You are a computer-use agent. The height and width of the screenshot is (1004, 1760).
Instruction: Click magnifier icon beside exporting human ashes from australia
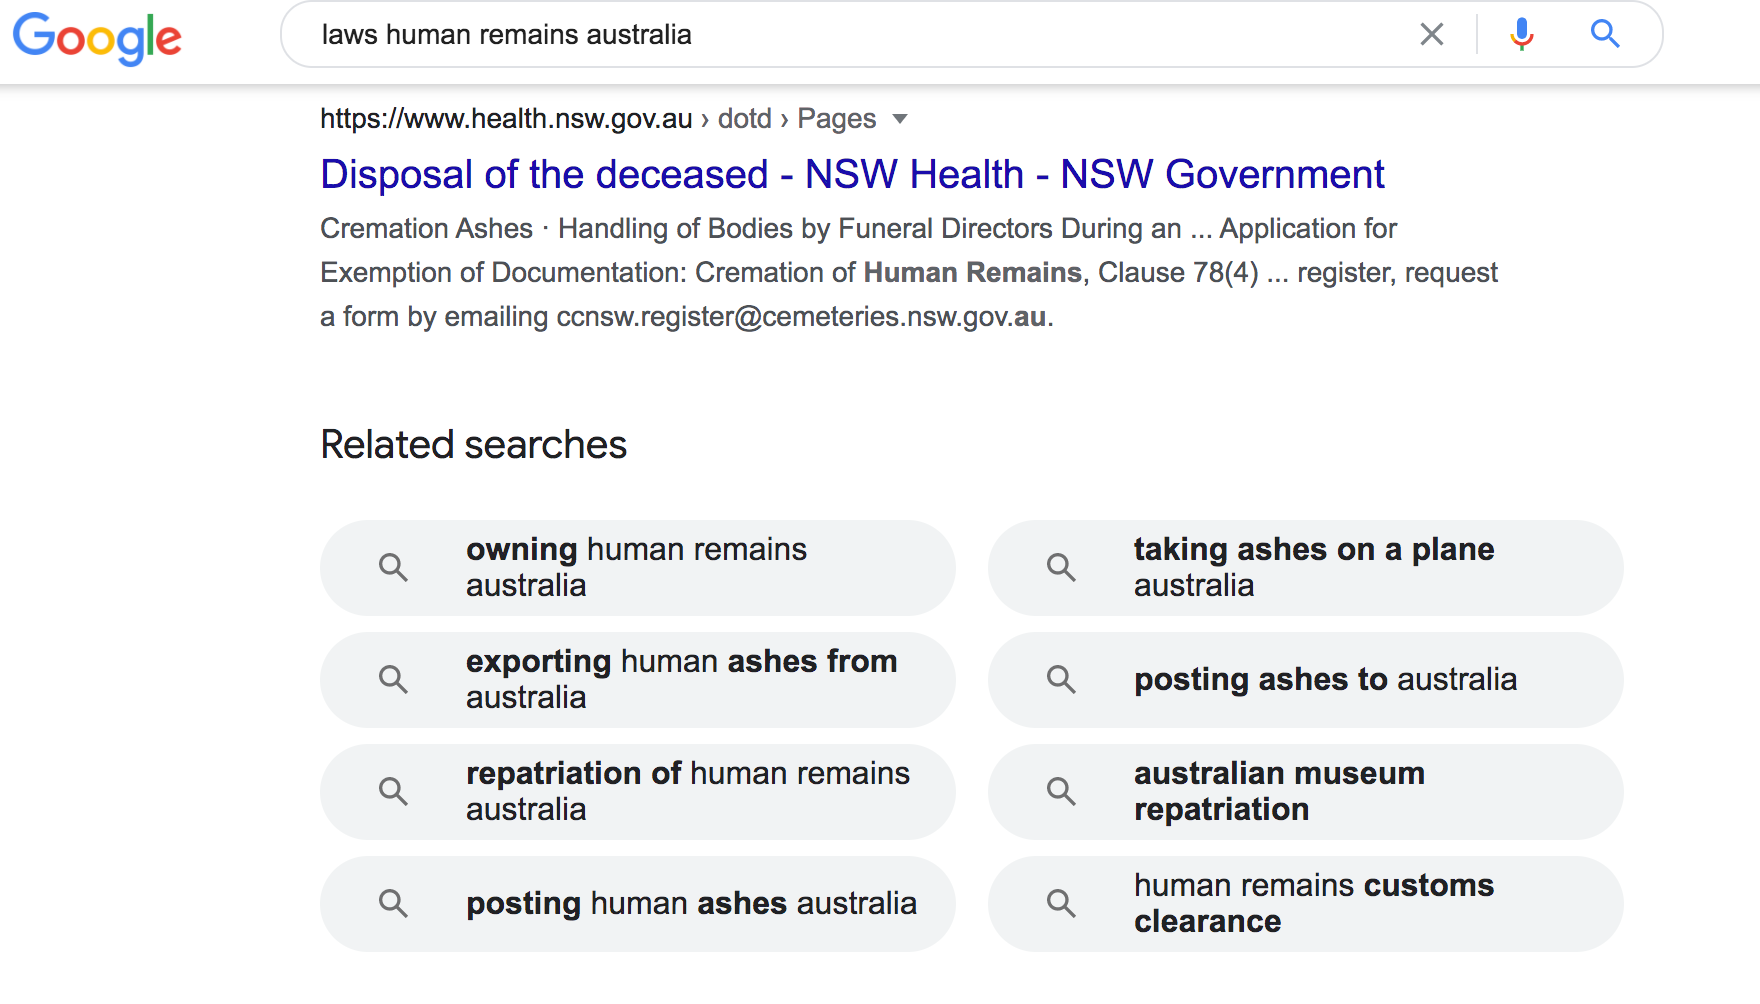click(x=393, y=680)
